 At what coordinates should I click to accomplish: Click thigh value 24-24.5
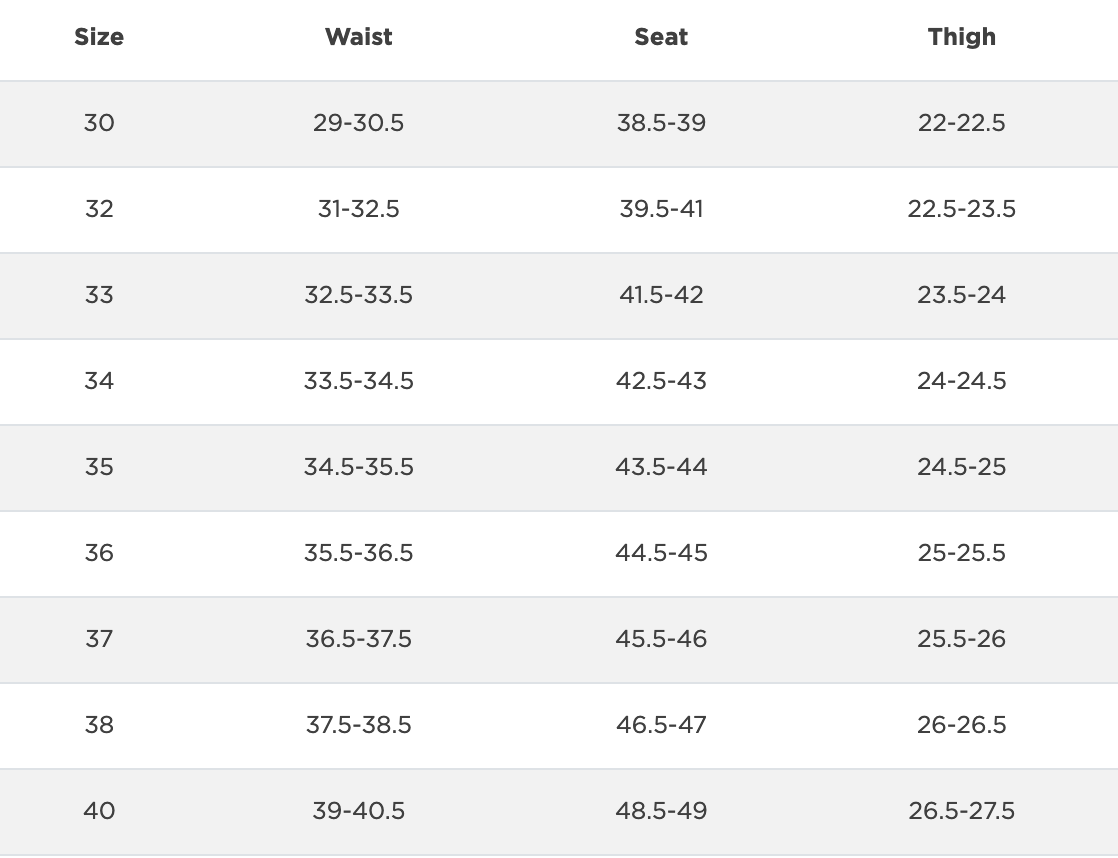[961, 381]
